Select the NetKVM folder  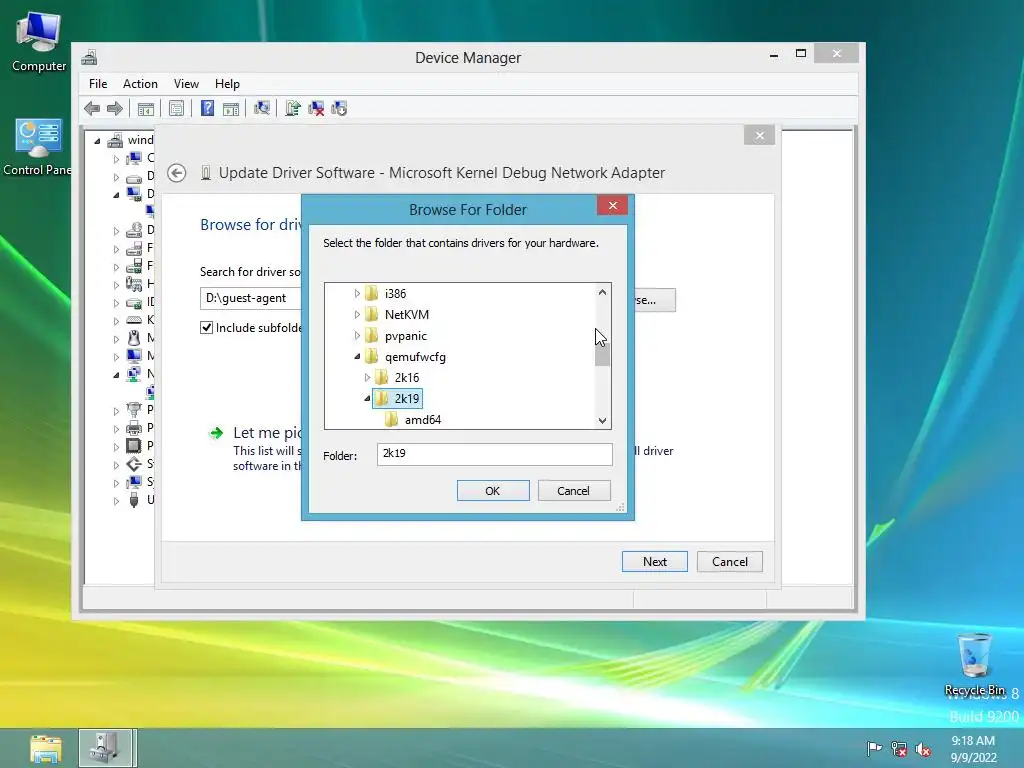[x=406, y=315]
